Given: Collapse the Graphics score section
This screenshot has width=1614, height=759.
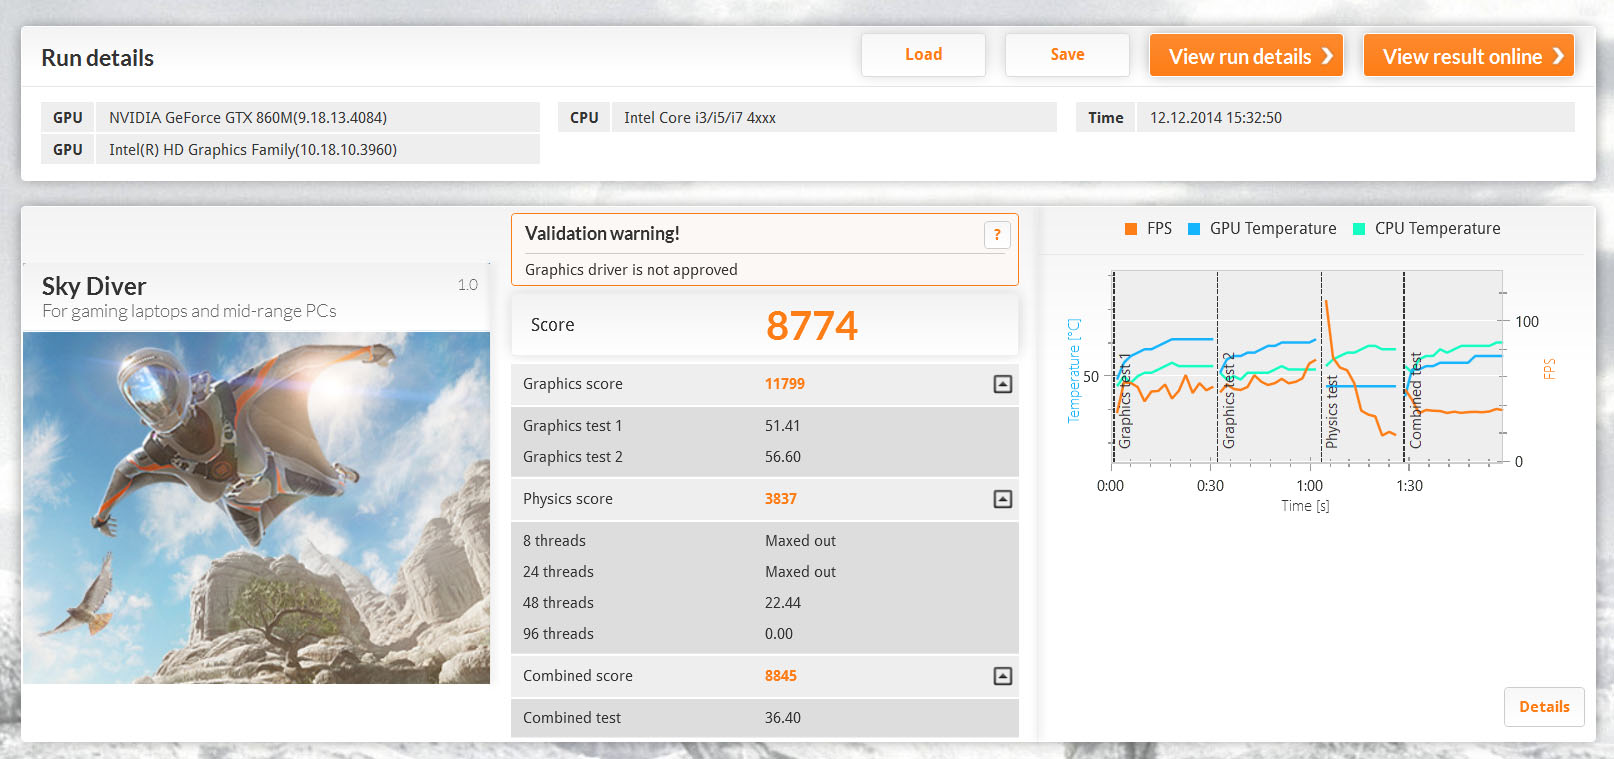Looking at the screenshot, I should (x=1002, y=384).
